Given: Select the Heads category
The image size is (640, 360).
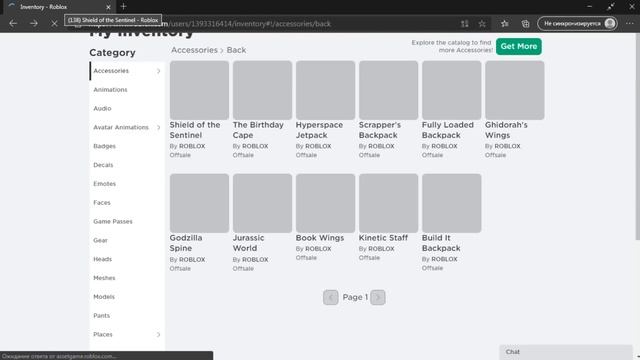Looking at the screenshot, I should pos(102,259).
